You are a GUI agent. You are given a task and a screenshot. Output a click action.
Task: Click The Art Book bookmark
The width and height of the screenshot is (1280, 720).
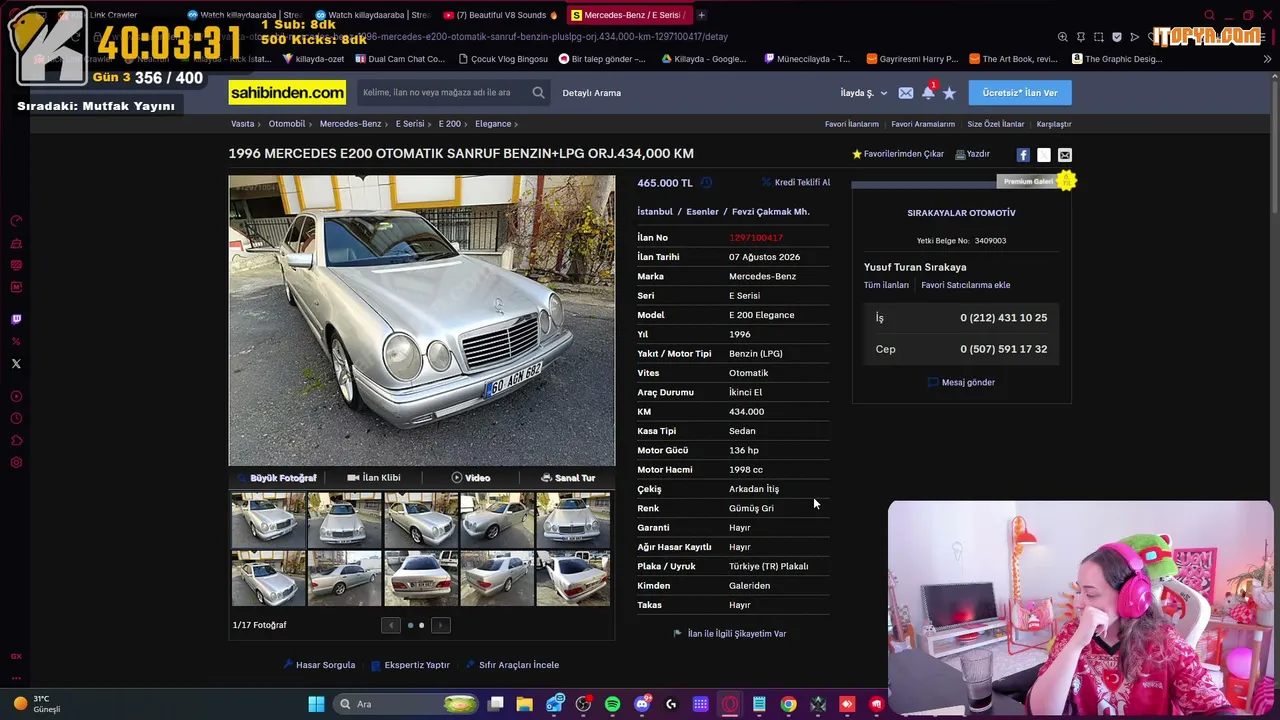(1013, 59)
